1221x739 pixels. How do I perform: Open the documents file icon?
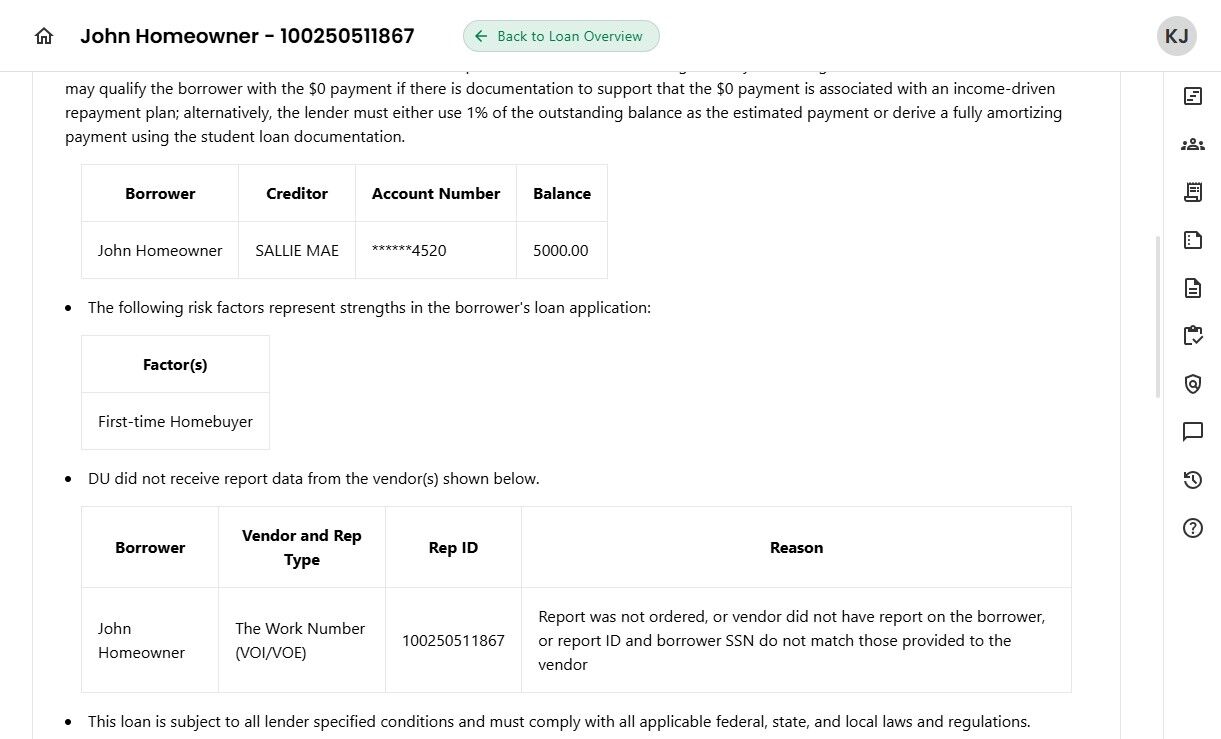pos(1192,288)
